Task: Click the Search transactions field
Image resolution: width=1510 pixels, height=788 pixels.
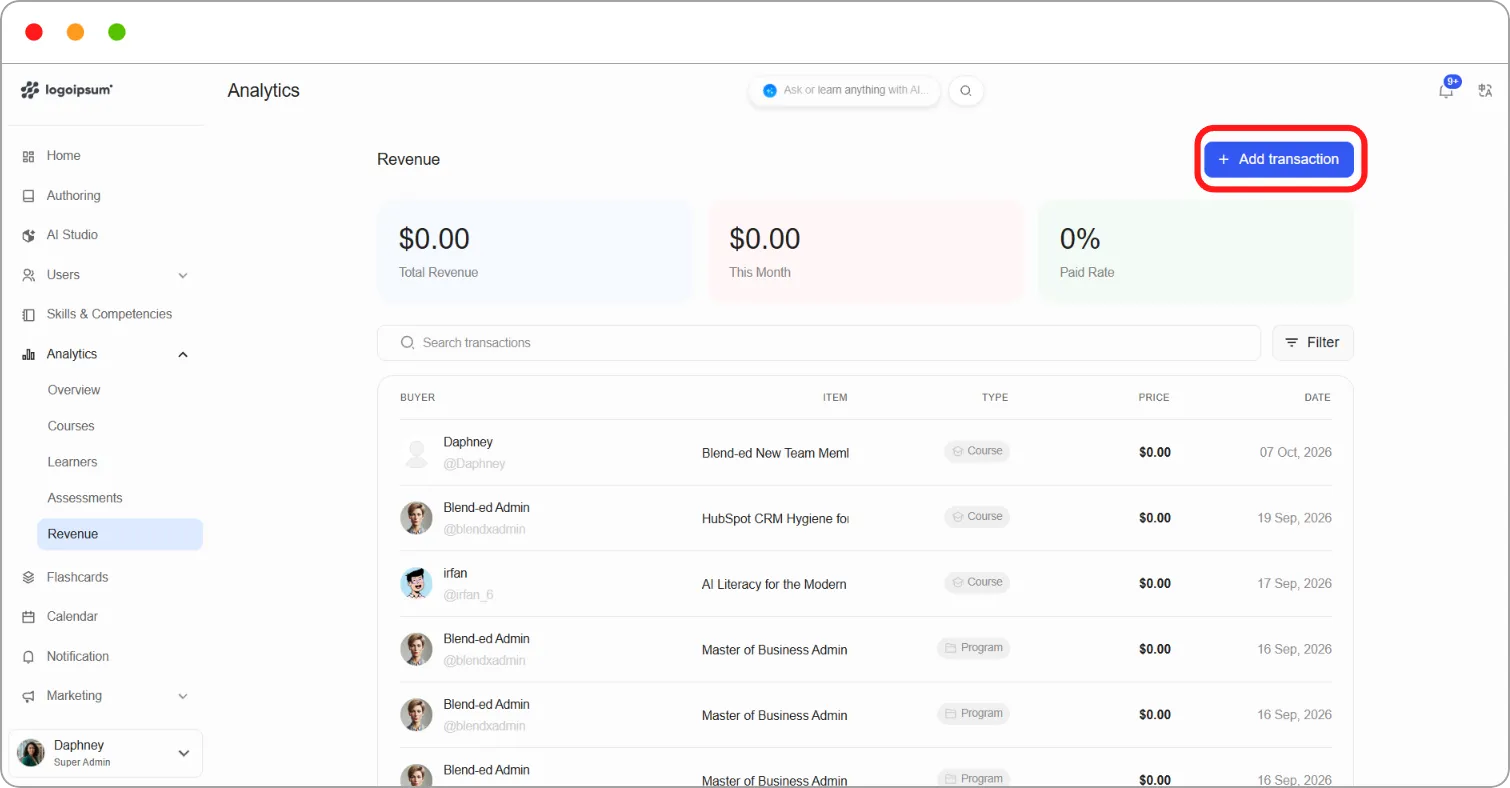Action: tap(819, 343)
